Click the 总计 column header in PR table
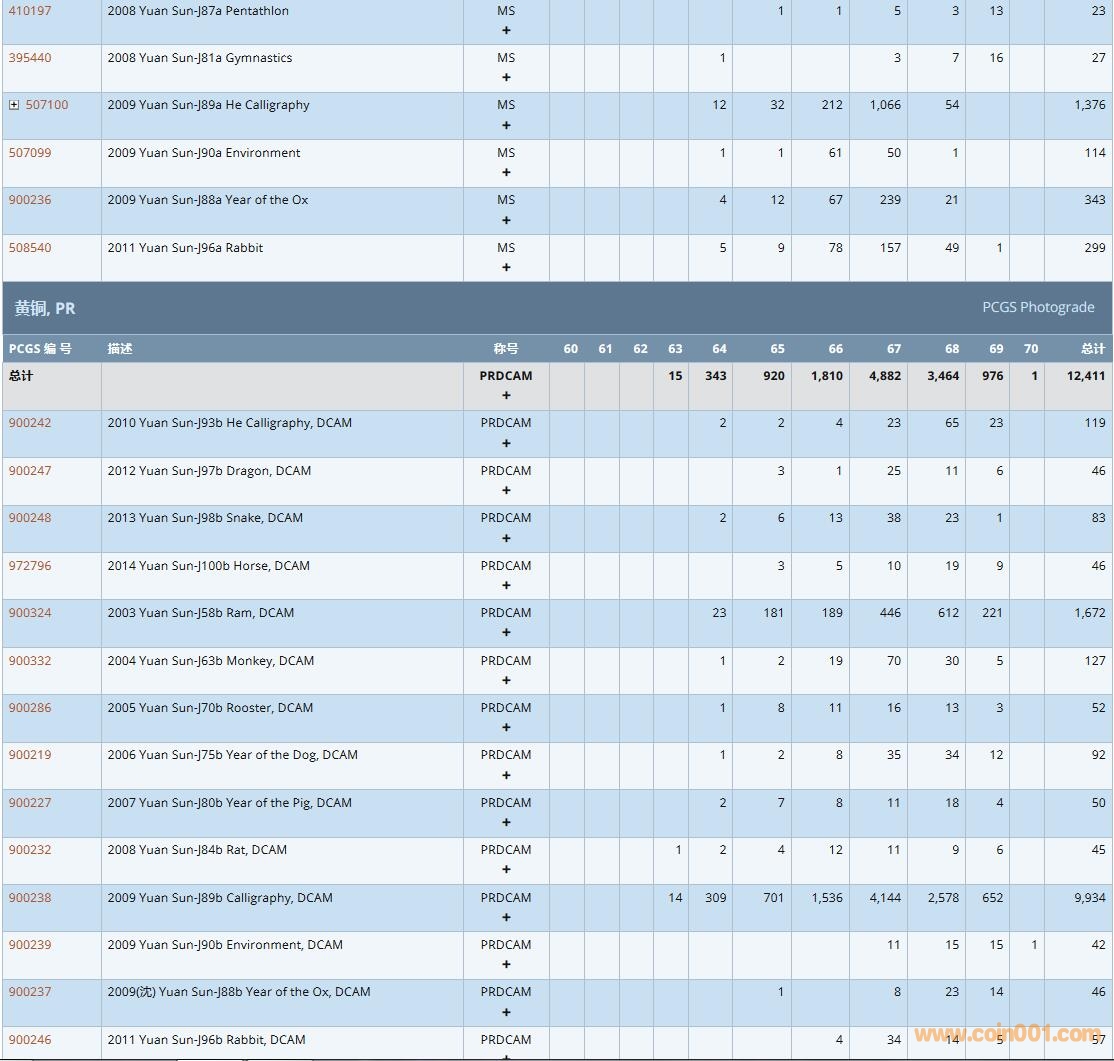This screenshot has width=1114, height=1061. click(x=1092, y=349)
